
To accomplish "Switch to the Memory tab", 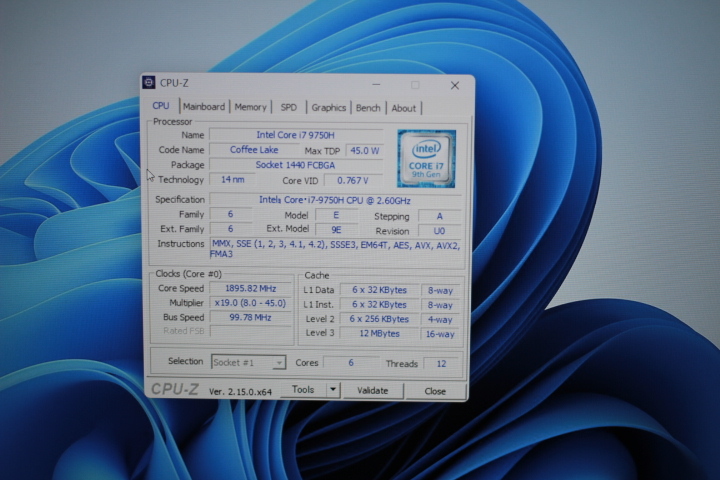I will coord(250,107).
